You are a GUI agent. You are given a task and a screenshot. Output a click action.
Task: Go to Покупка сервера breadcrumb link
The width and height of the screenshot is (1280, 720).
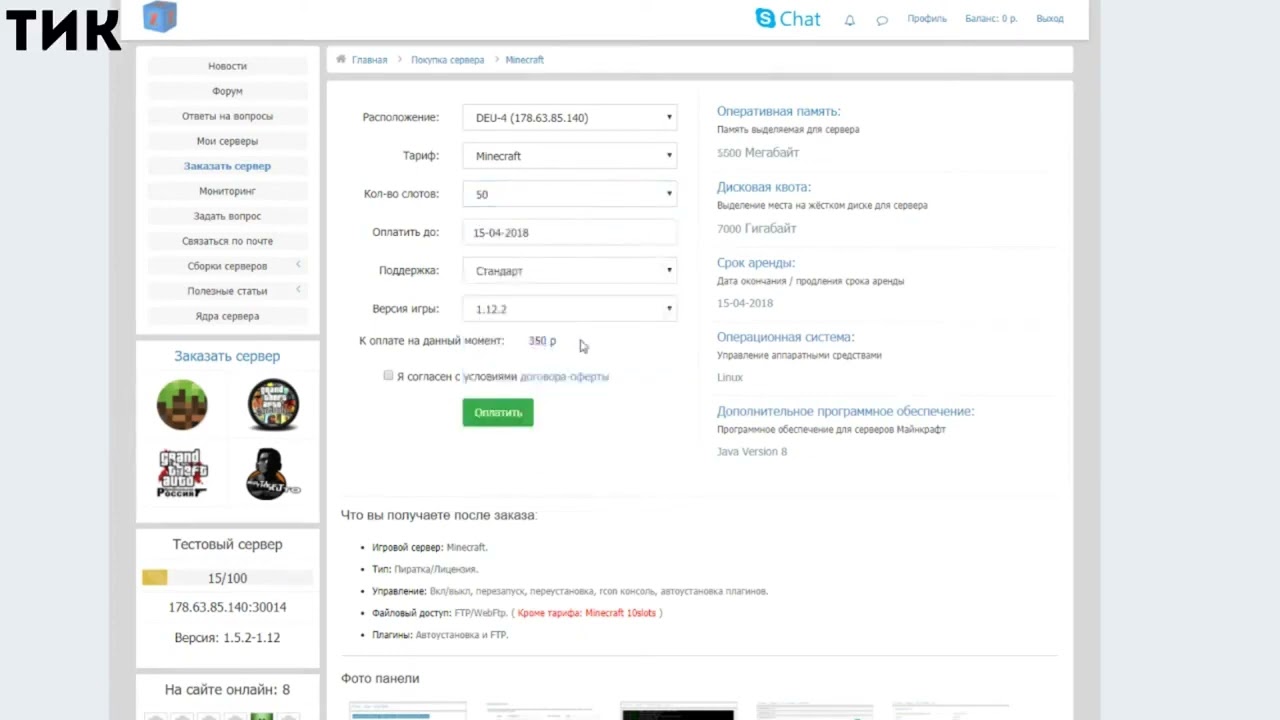[447, 60]
